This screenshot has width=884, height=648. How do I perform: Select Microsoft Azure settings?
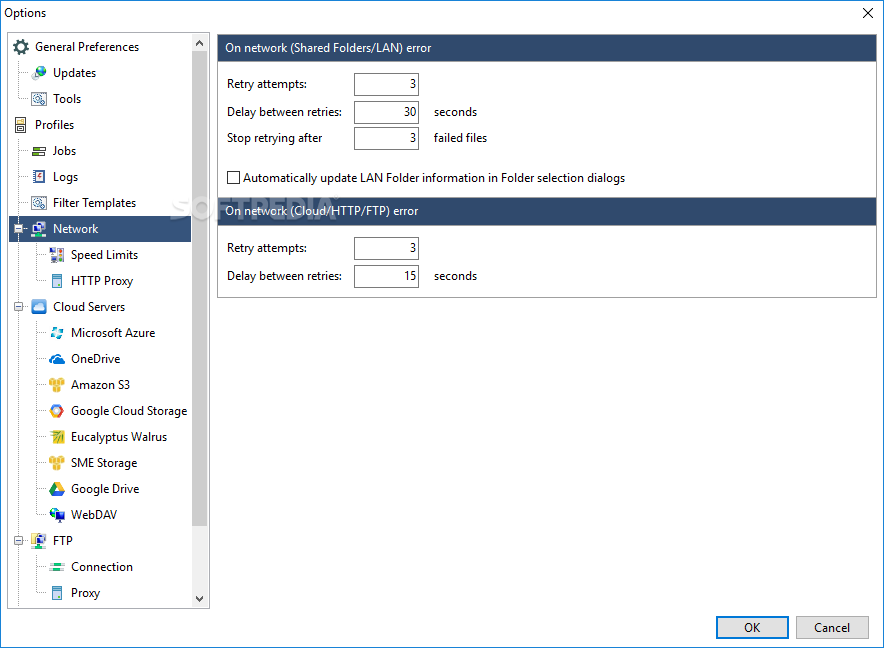click(x=113, y=333)
